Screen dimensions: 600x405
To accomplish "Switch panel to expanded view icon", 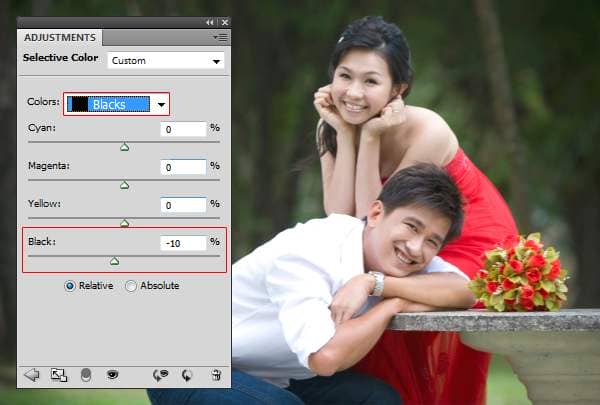I will coord(59,375).
